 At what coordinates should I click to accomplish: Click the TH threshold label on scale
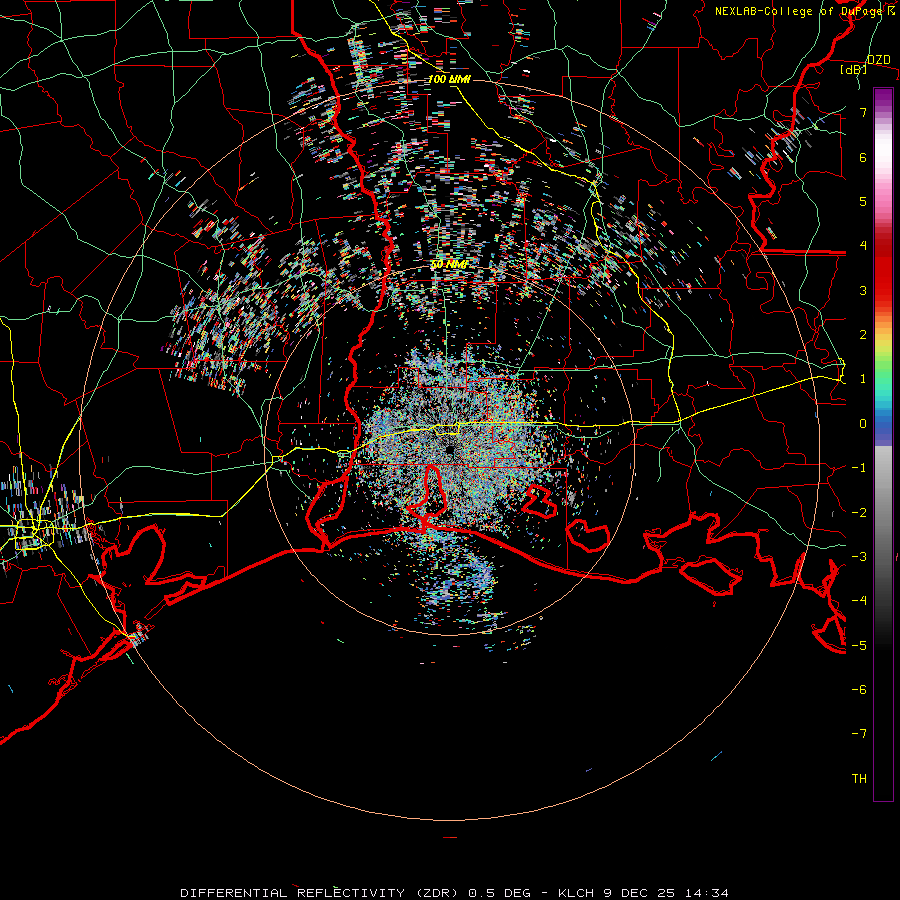click(x=859, y=779)
